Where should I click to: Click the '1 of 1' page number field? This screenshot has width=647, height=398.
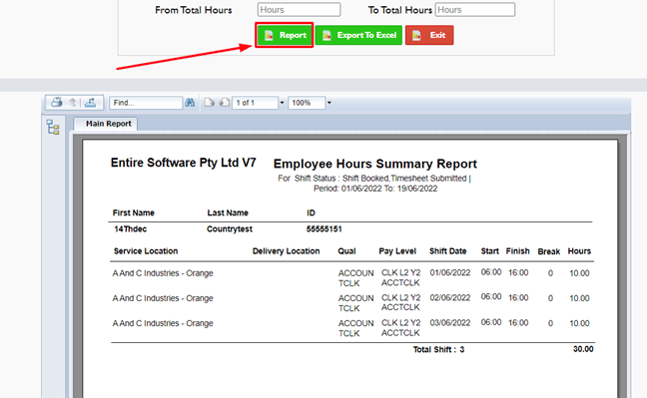coord(255,103)
